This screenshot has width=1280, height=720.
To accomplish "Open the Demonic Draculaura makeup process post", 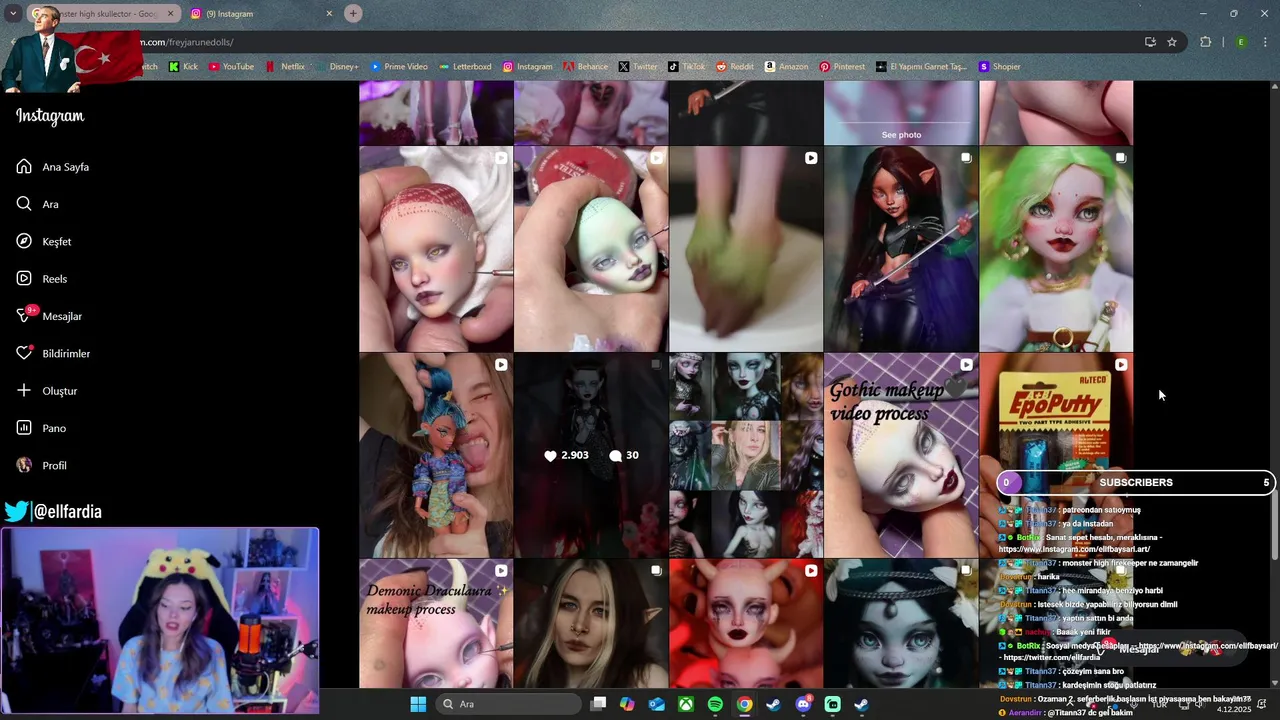I will (436, 623).
